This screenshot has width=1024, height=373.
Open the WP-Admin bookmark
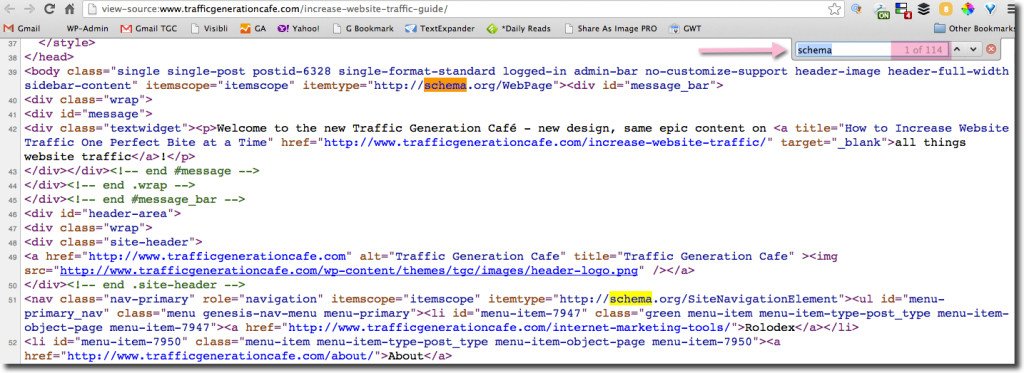coord(87,29)
